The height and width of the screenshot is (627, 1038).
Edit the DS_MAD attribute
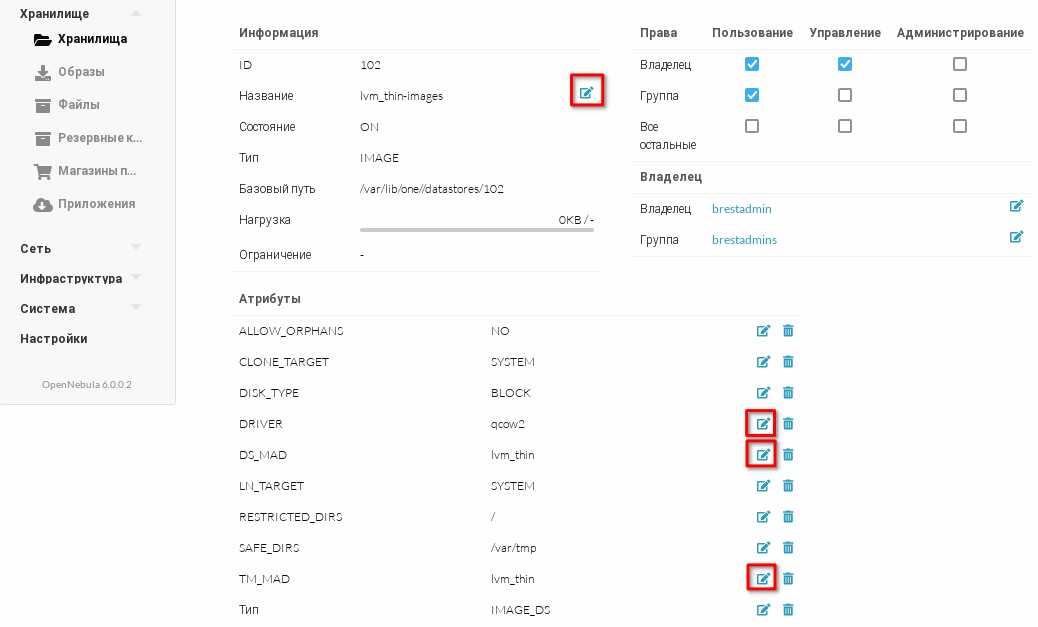click(763, 455)
